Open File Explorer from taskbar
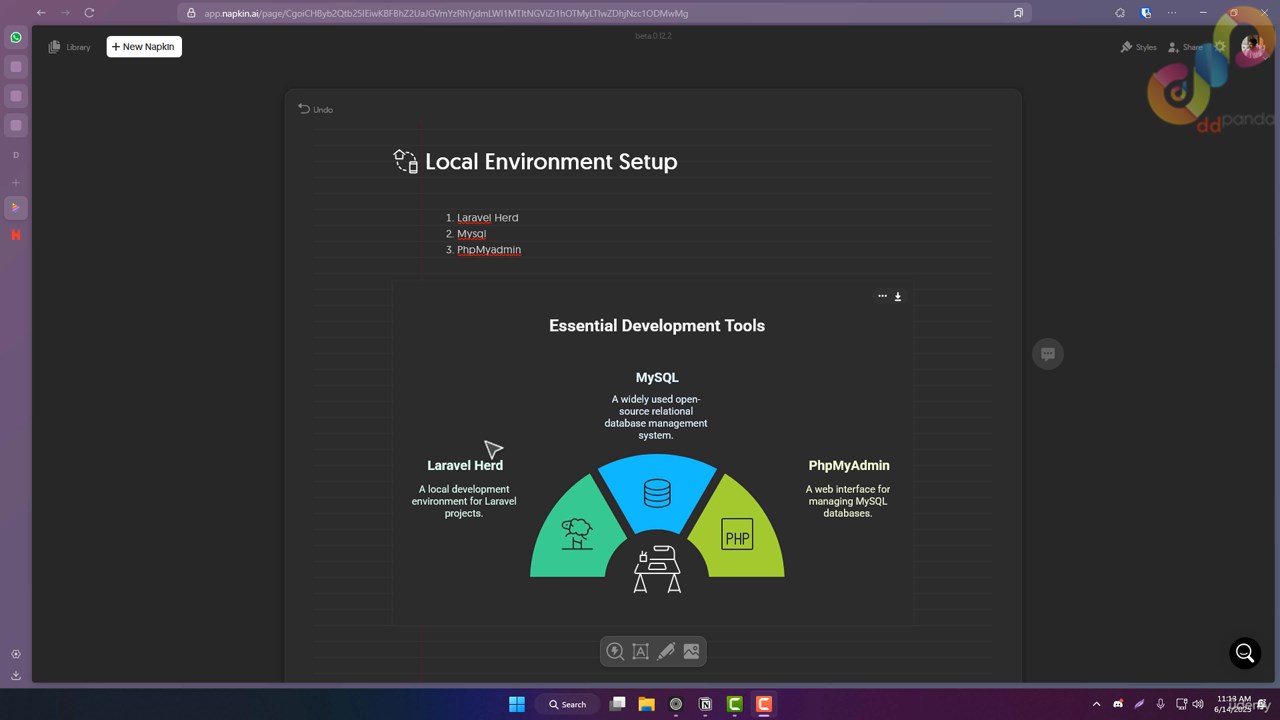This screenshot has height=720, width=1280. point(647,704)
